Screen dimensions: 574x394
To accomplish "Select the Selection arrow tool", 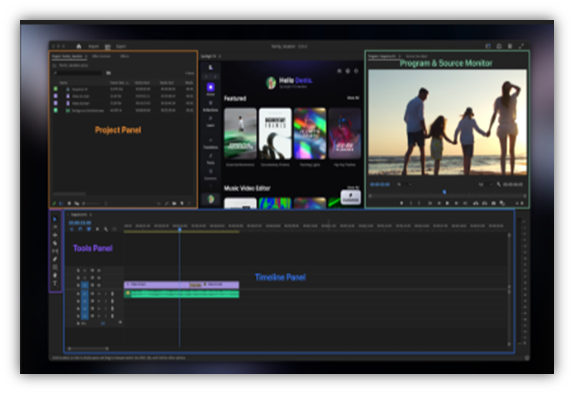I will 55,219.
